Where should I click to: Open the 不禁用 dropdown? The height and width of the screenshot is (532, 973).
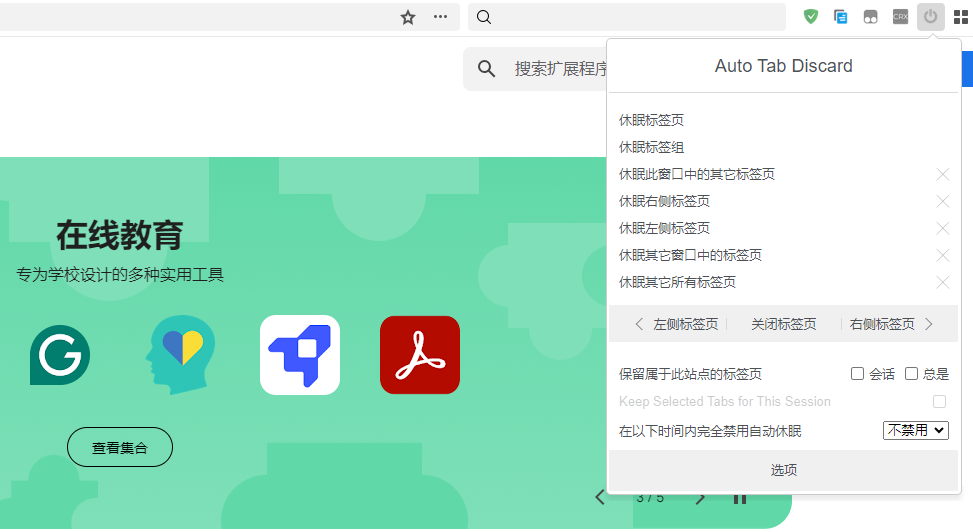pos(916,430)
